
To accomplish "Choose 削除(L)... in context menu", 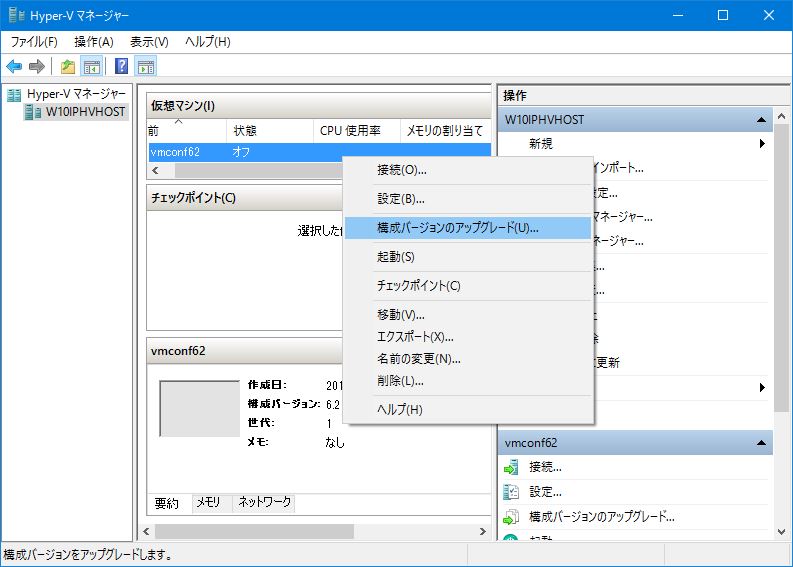I will (x=468, y=380).
